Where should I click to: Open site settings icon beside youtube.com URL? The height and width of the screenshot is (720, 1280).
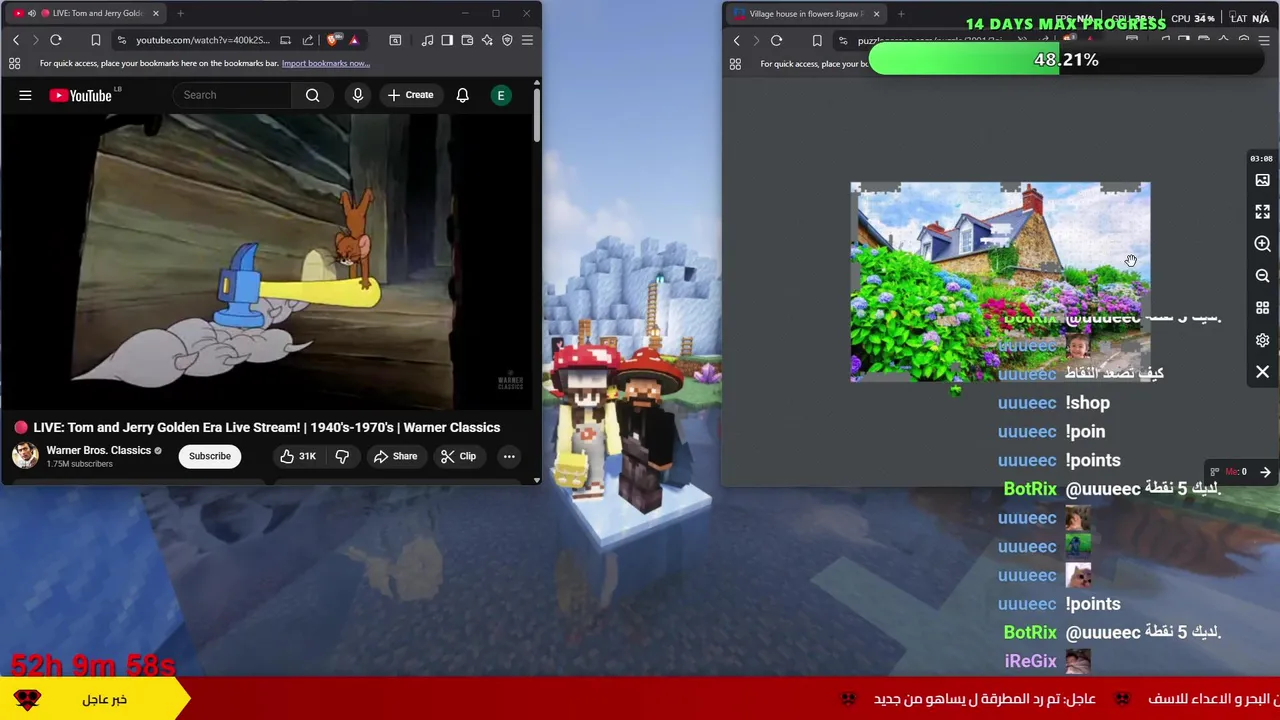(122, 40)
